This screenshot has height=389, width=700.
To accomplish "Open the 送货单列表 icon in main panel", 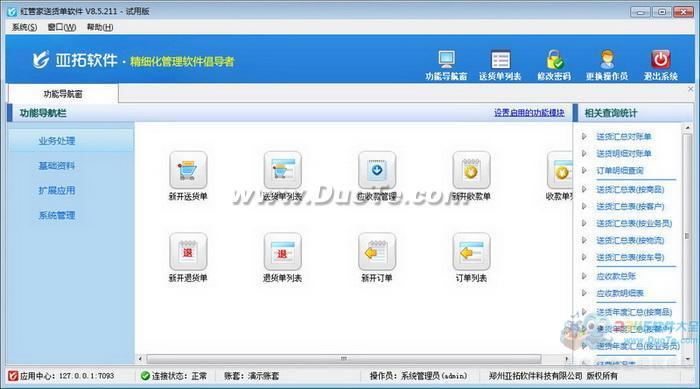I will [283, 170].
